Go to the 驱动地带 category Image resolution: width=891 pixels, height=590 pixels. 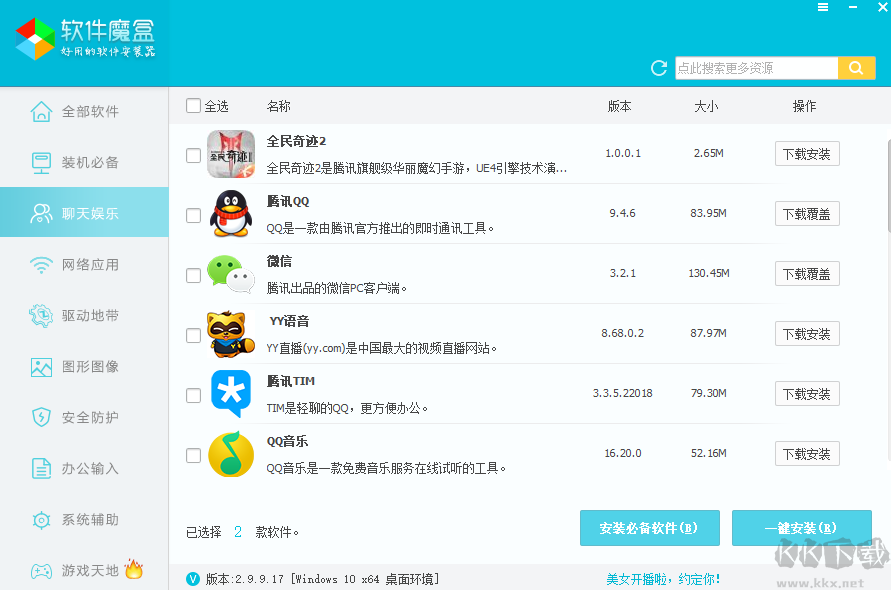[84, 315]
